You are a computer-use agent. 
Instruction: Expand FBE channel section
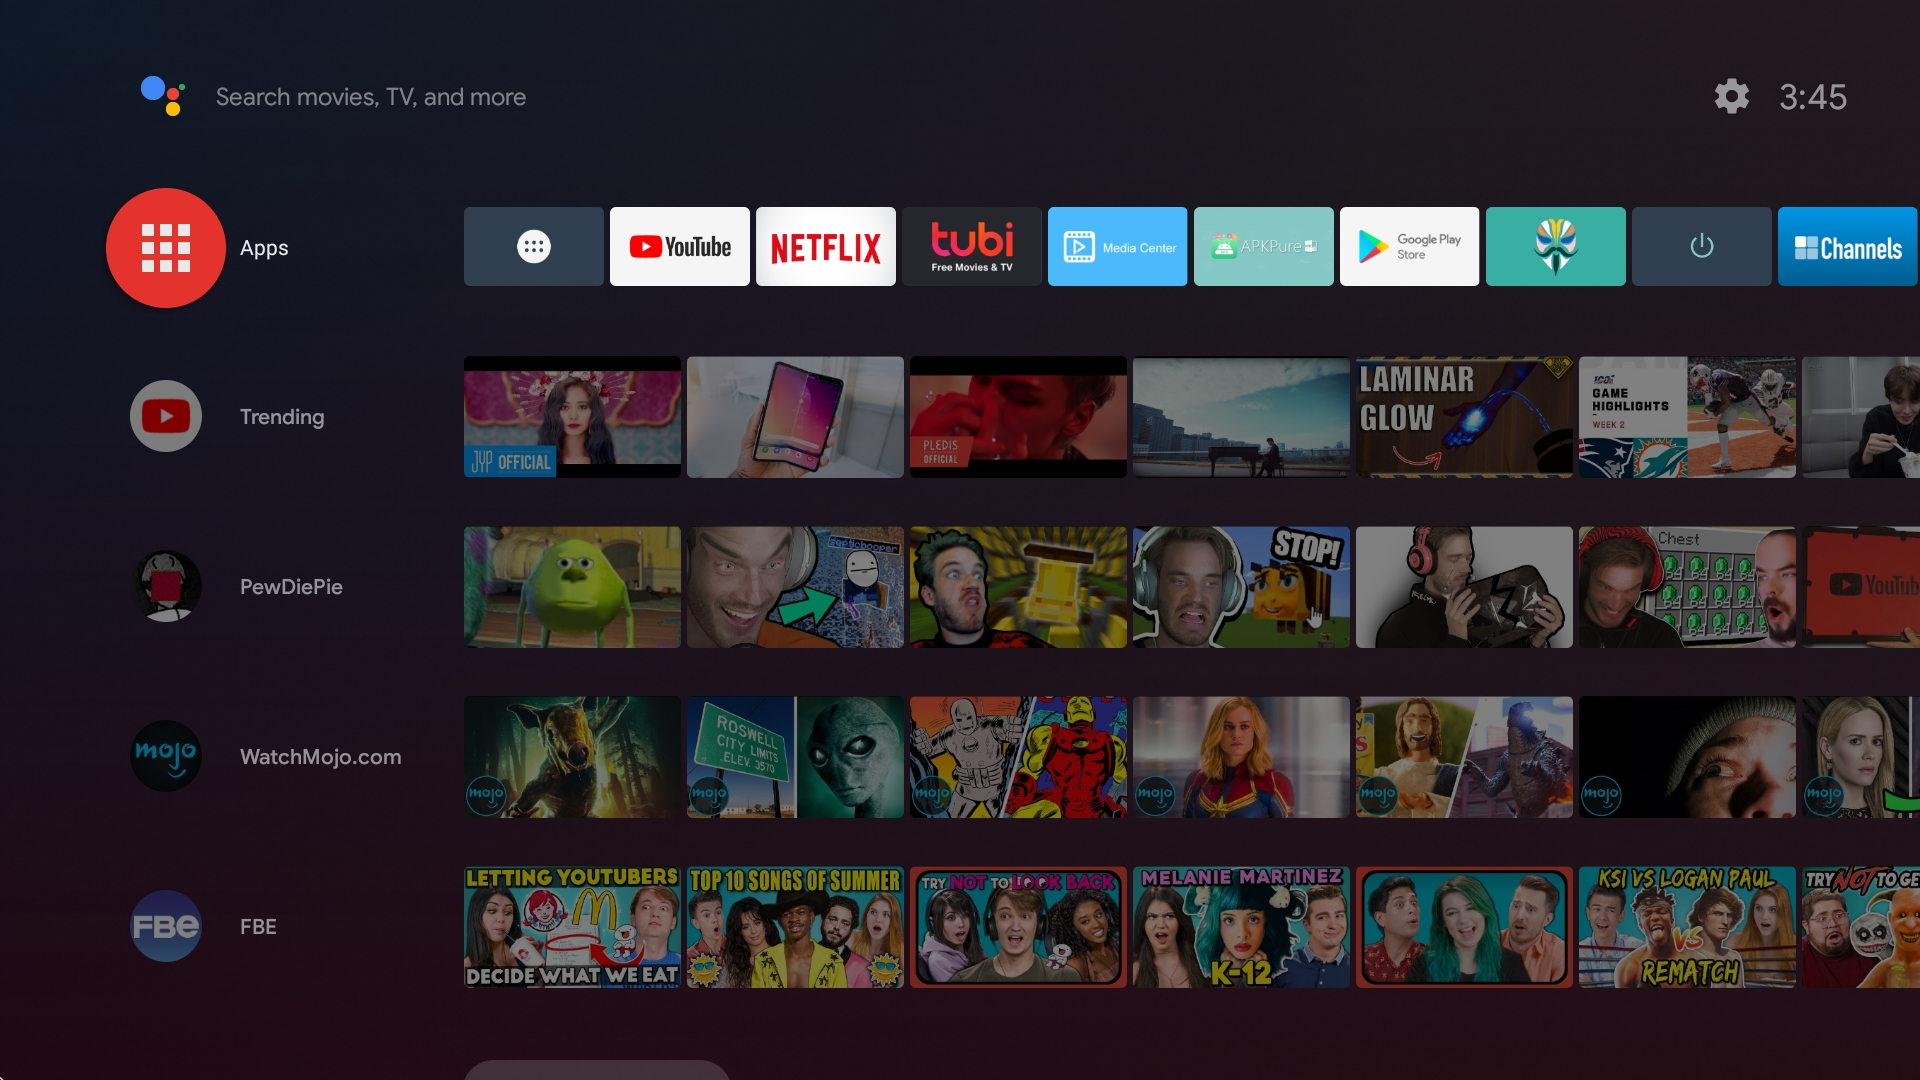coord(164,926)
